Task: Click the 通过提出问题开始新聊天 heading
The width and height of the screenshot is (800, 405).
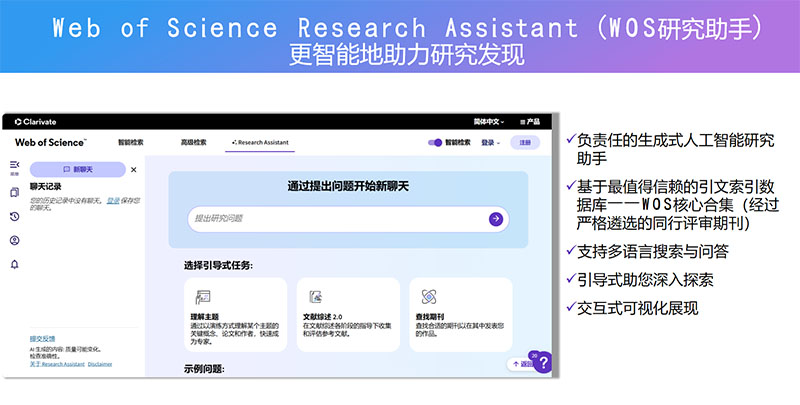Action: click(348, 186)
